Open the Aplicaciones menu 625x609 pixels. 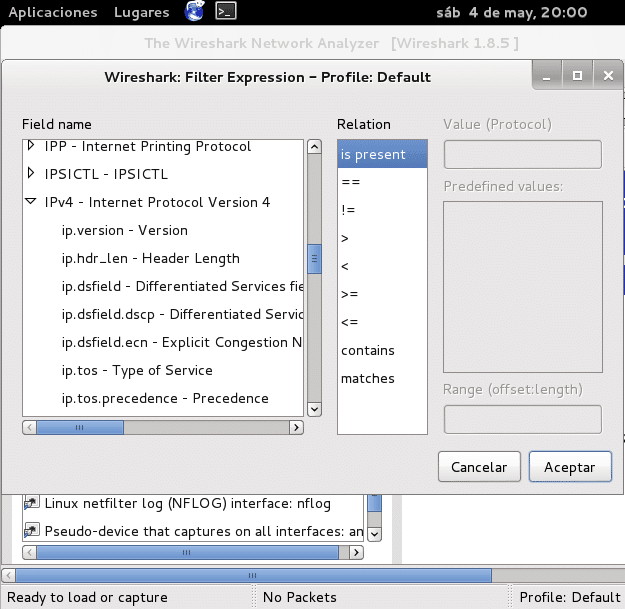click(x=53, y=13)
